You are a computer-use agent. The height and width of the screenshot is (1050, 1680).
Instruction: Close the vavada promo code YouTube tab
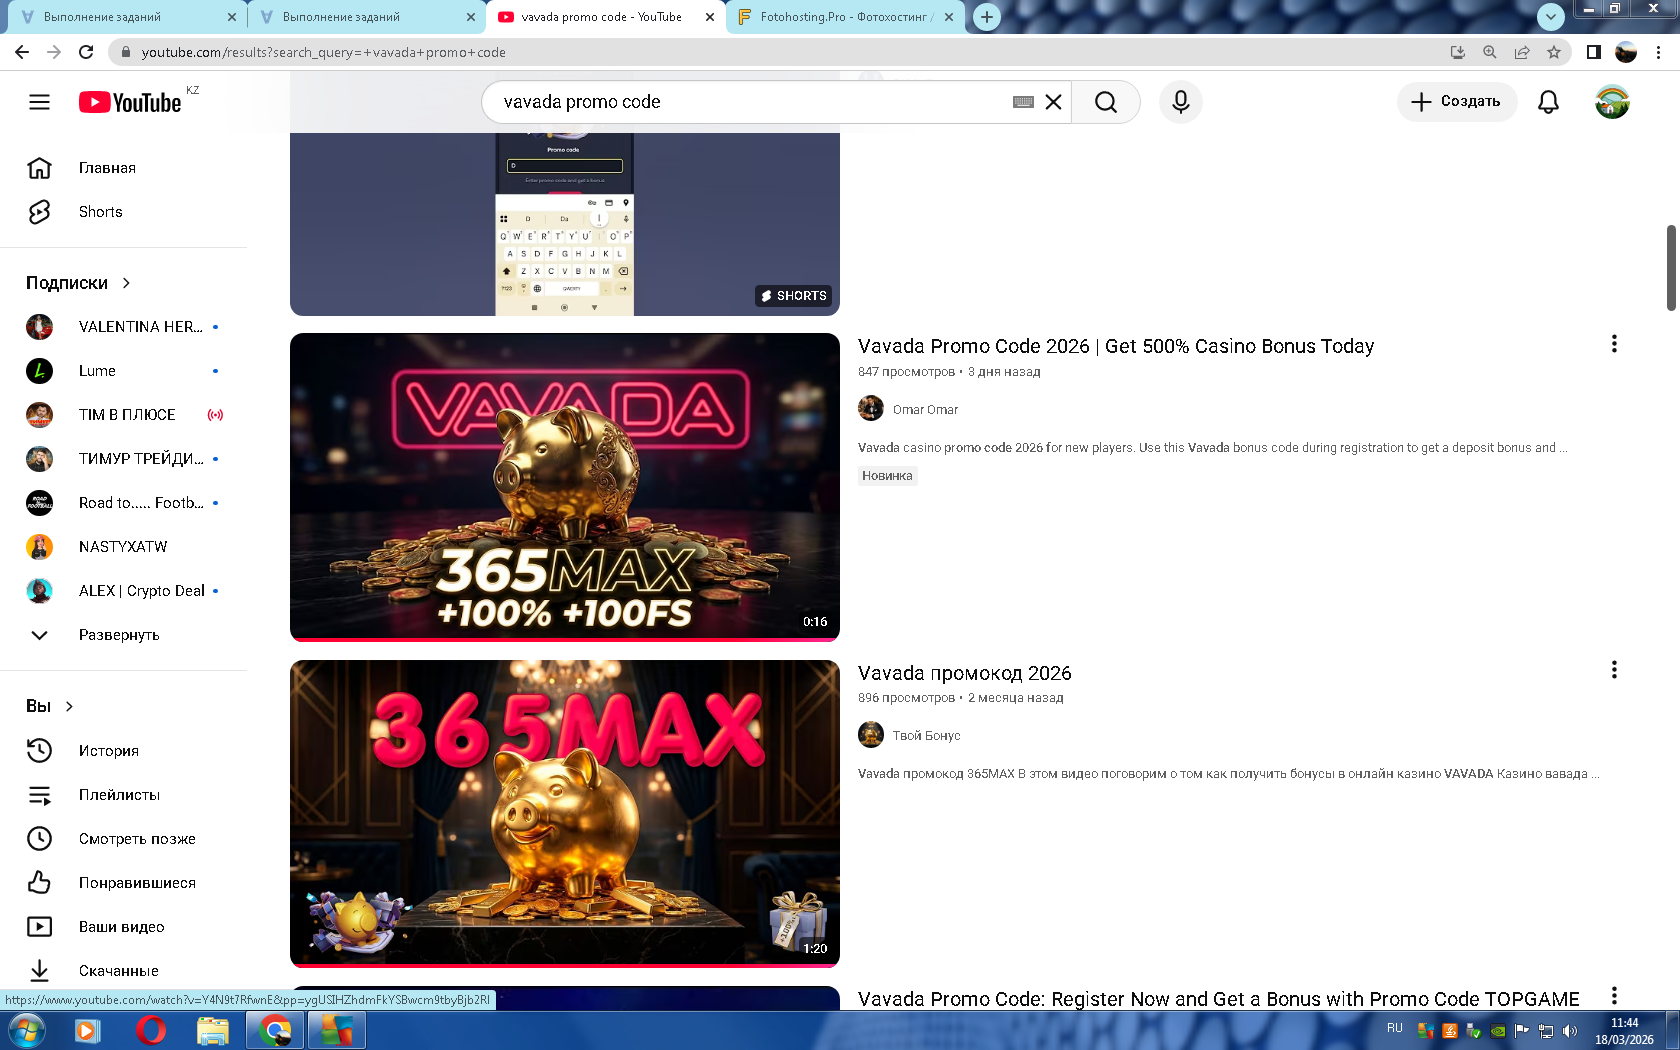pos(710,17)
